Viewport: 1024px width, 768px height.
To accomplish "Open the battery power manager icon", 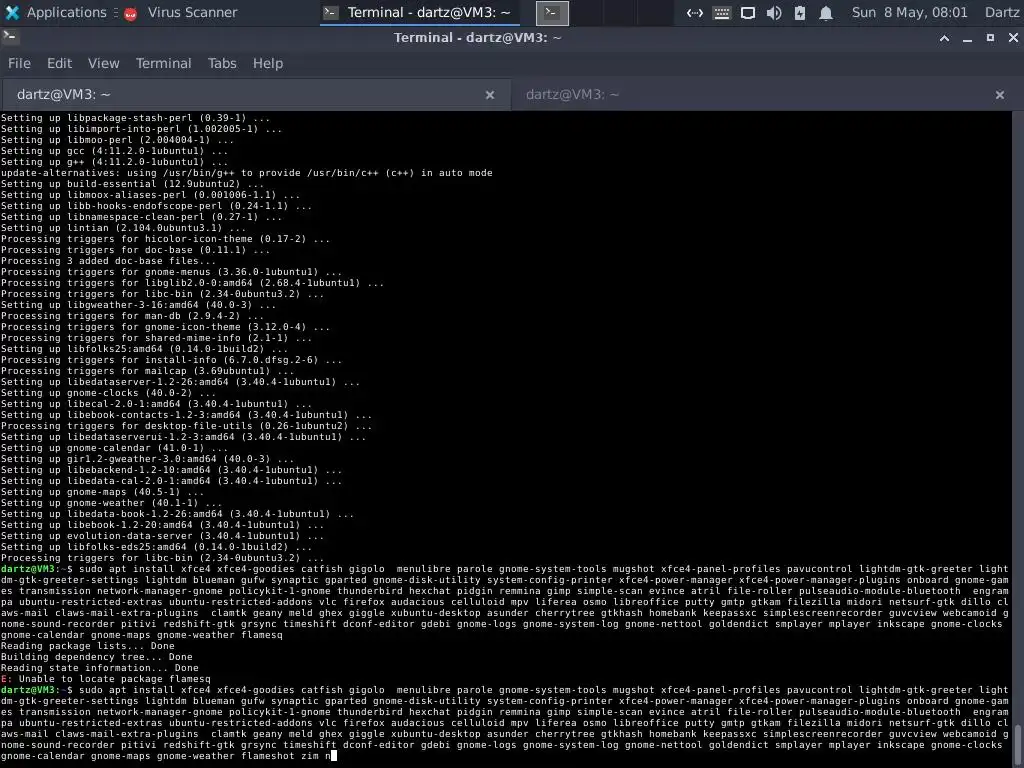I will coord(800,13).
